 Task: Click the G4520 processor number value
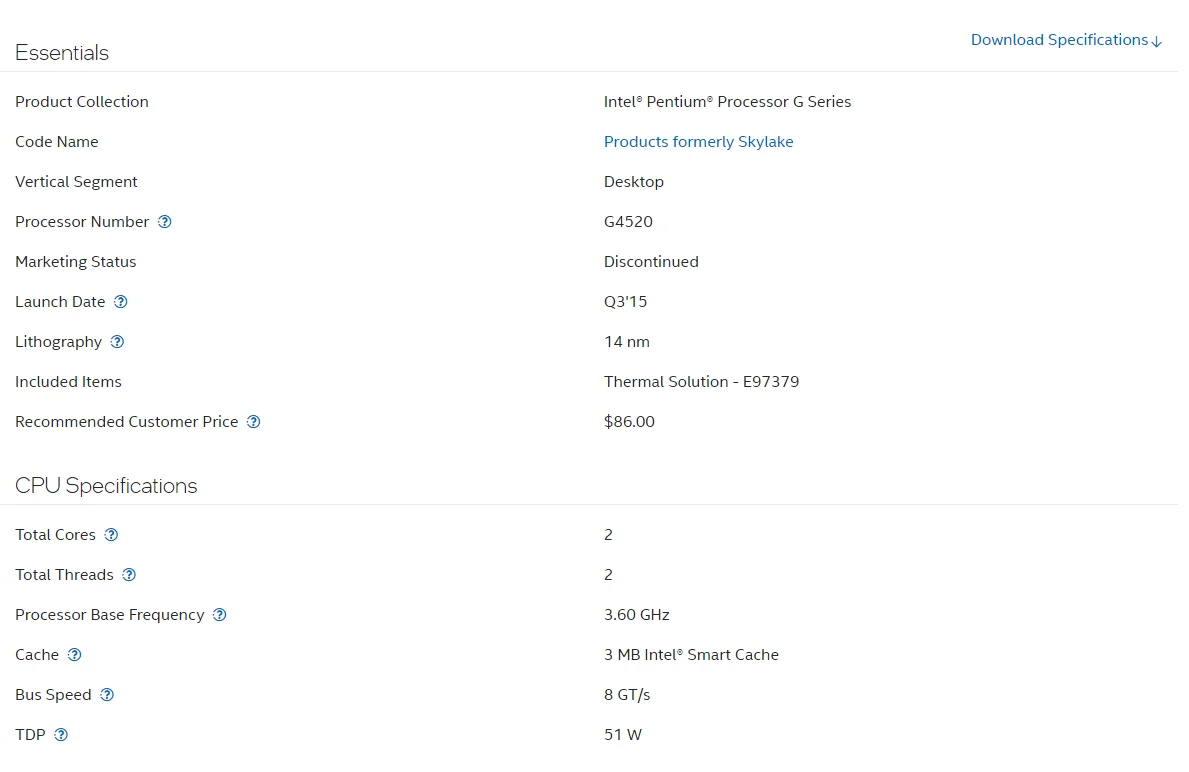point(628,222)
